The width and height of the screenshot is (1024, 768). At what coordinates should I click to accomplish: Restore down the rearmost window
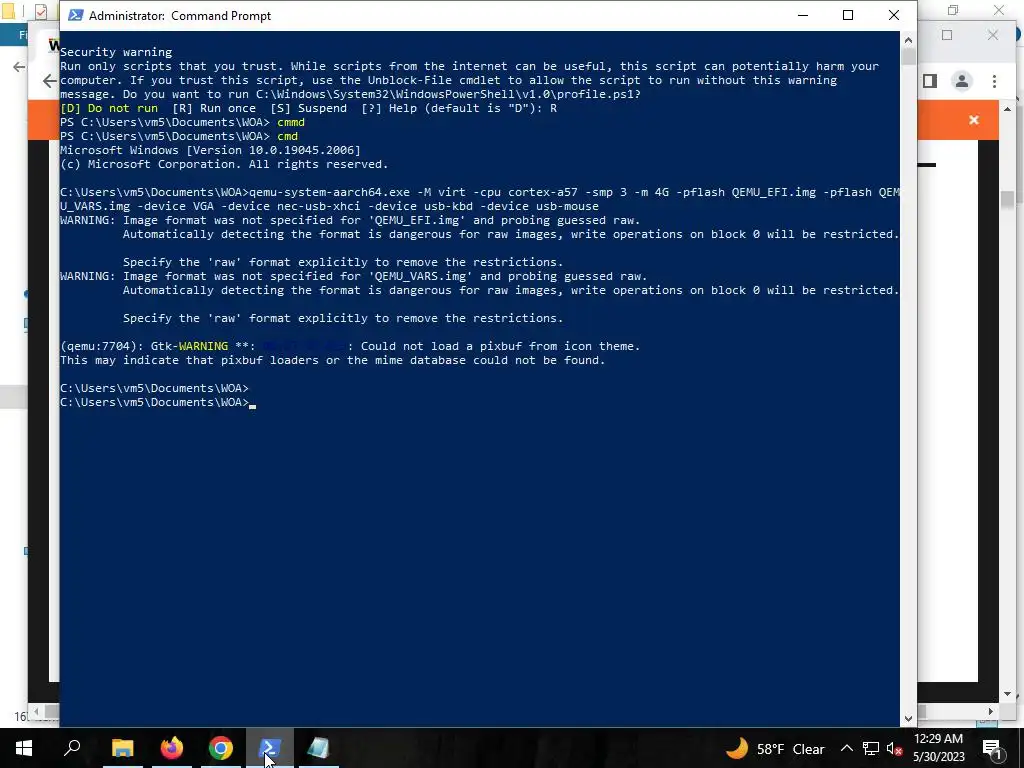pos(953,10)
